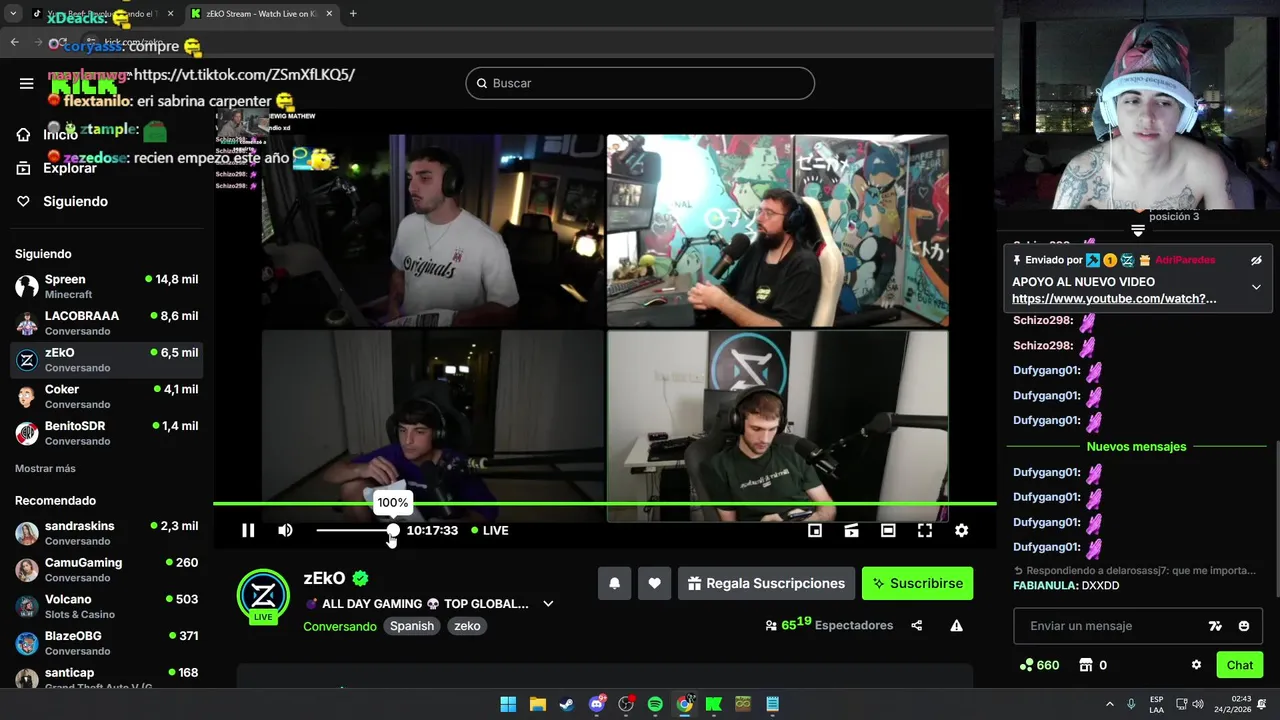Open Windows Start menu
The image size is (1280, 720).
click(508, 704)
